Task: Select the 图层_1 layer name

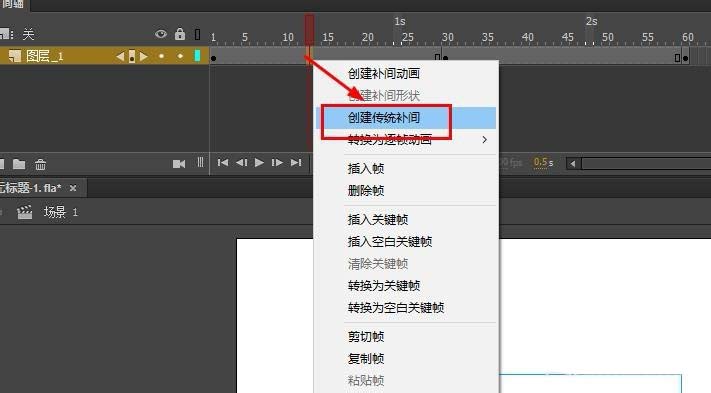Action: point(44,56)
